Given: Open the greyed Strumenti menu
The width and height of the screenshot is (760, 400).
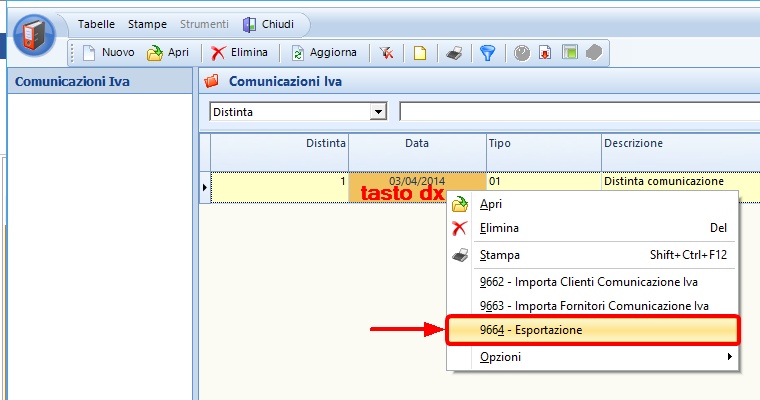Looking at the screenshot, I should coord(204,24).
